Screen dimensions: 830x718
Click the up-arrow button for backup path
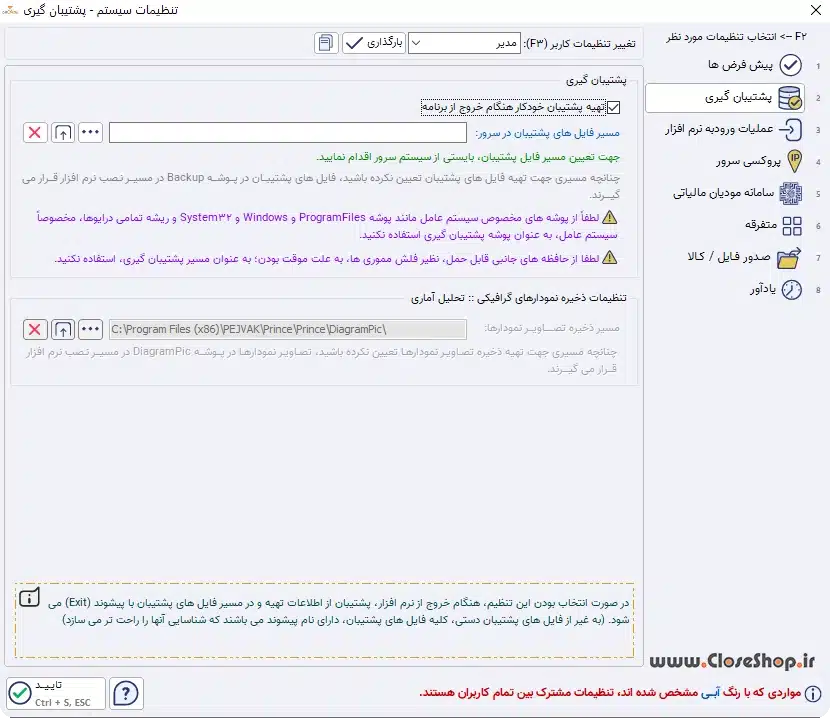coord(63,132)
